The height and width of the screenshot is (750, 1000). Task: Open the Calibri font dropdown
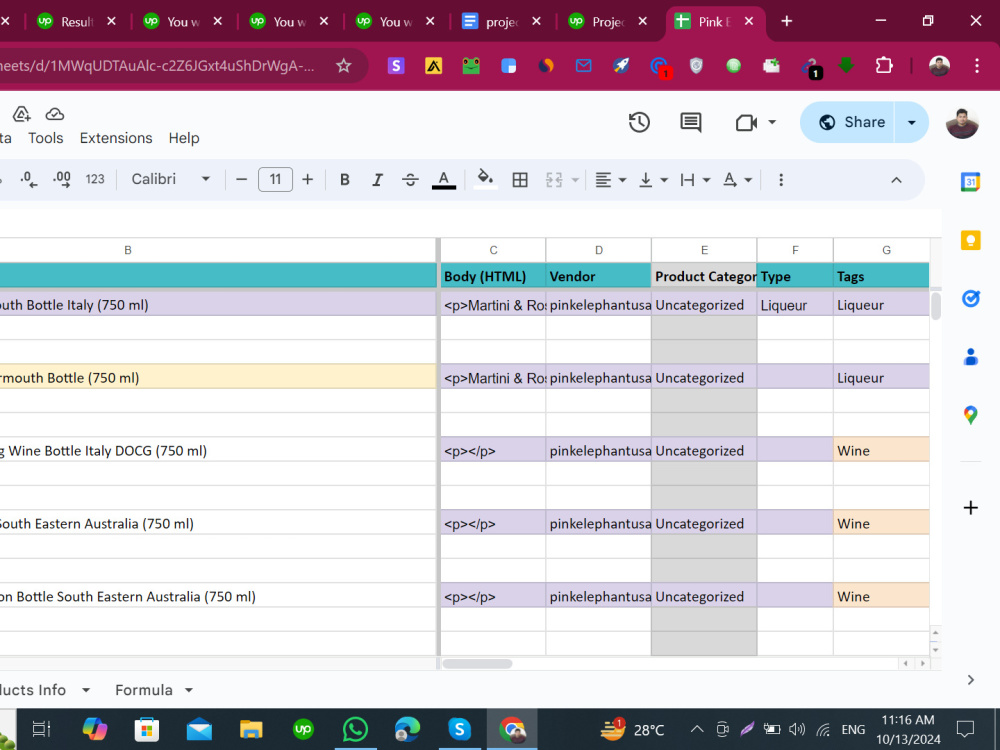coord(170,180)
